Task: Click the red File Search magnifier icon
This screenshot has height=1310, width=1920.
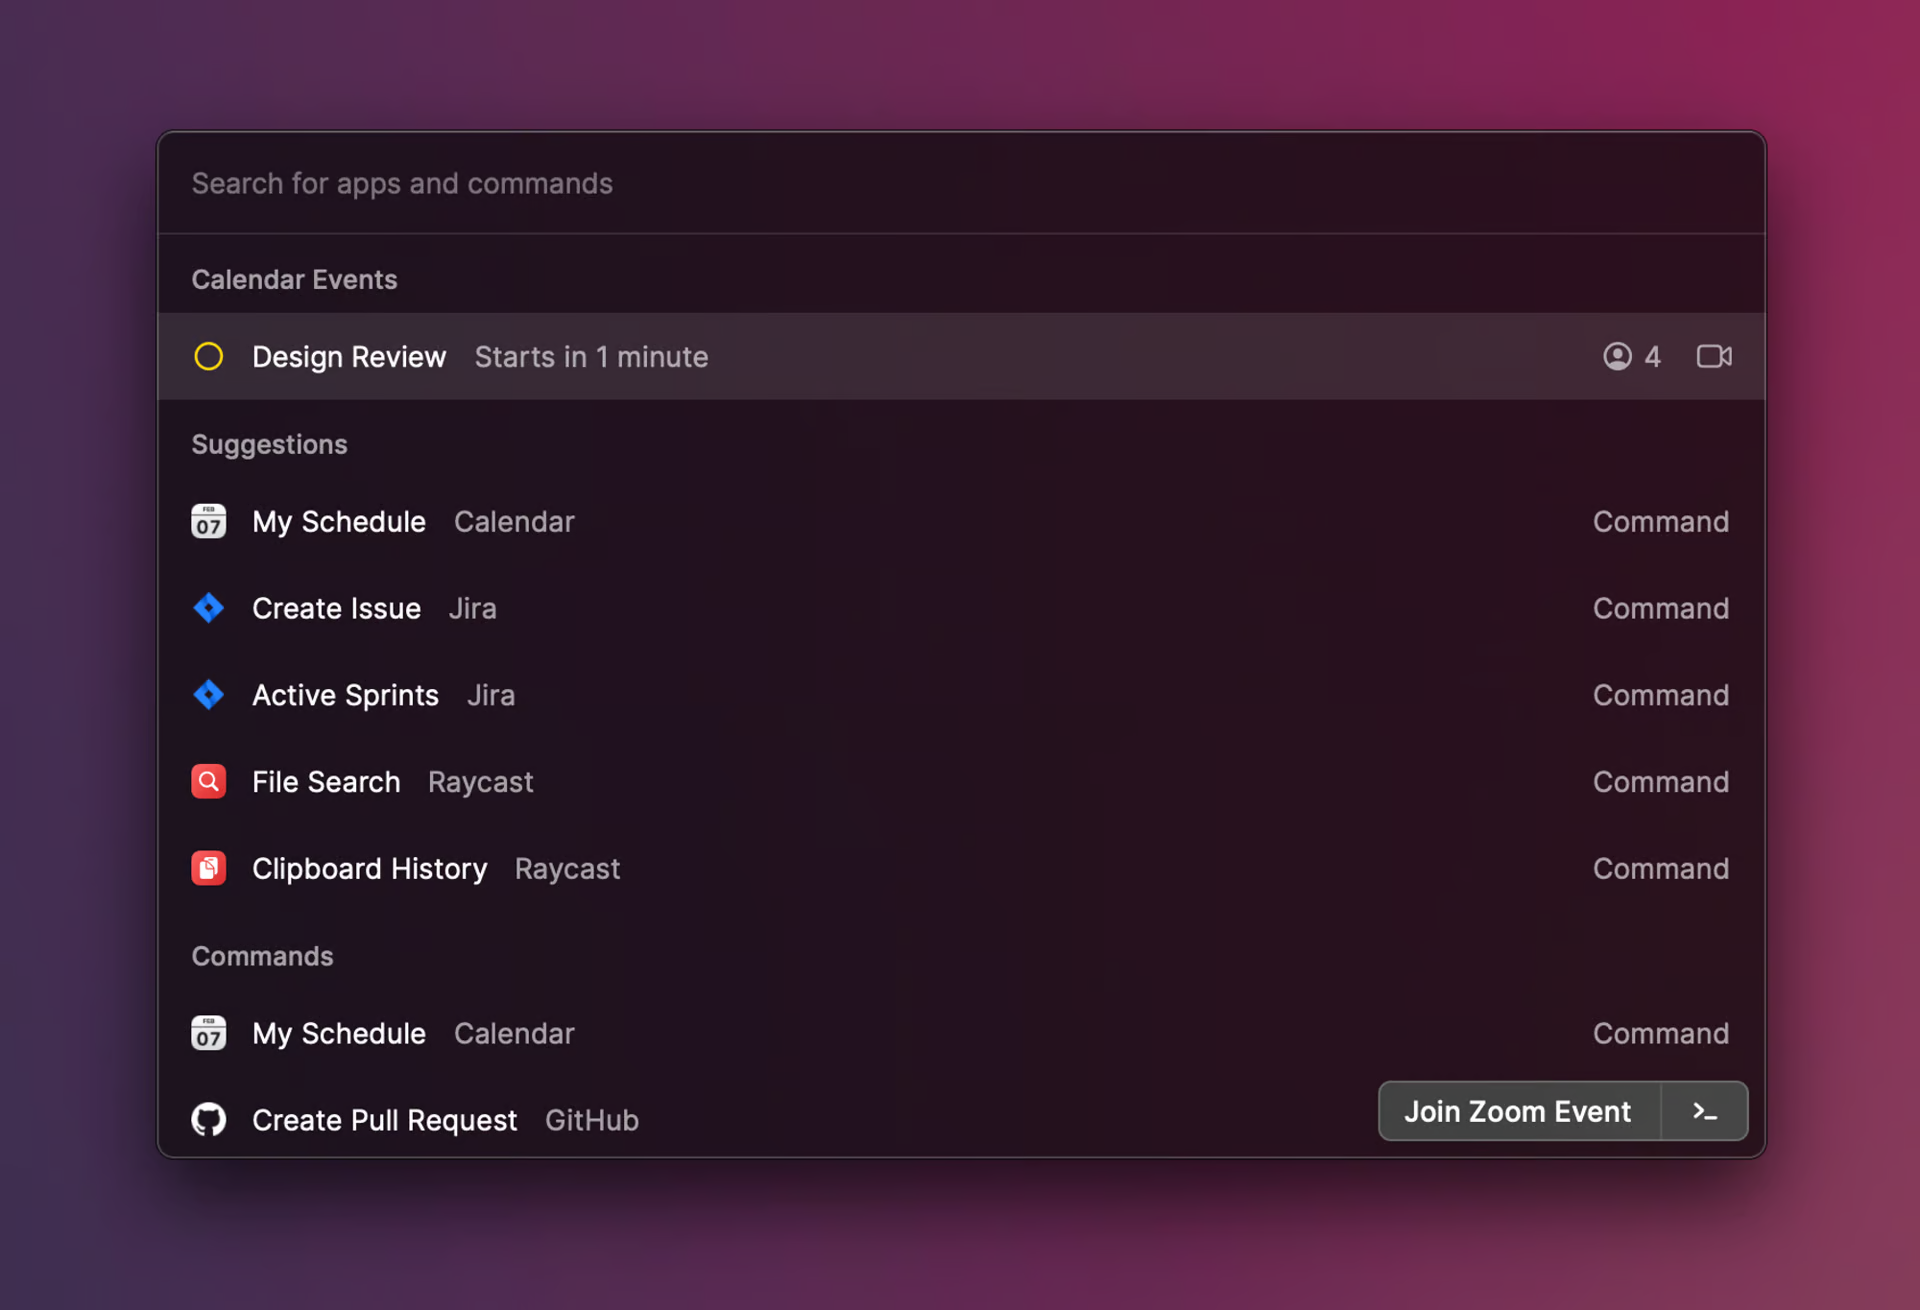Action: point(208,782)
